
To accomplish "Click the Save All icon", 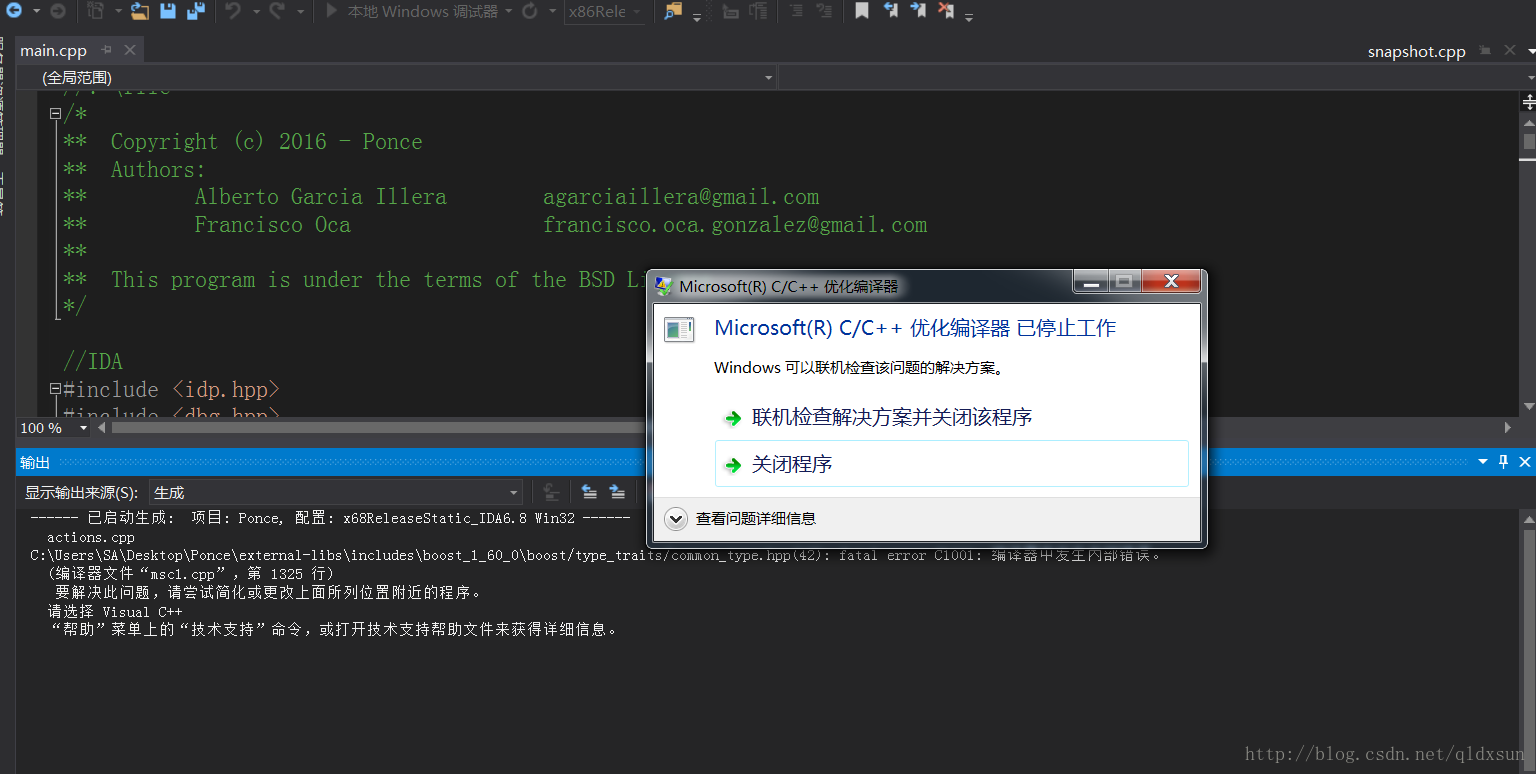I will 196,11.
